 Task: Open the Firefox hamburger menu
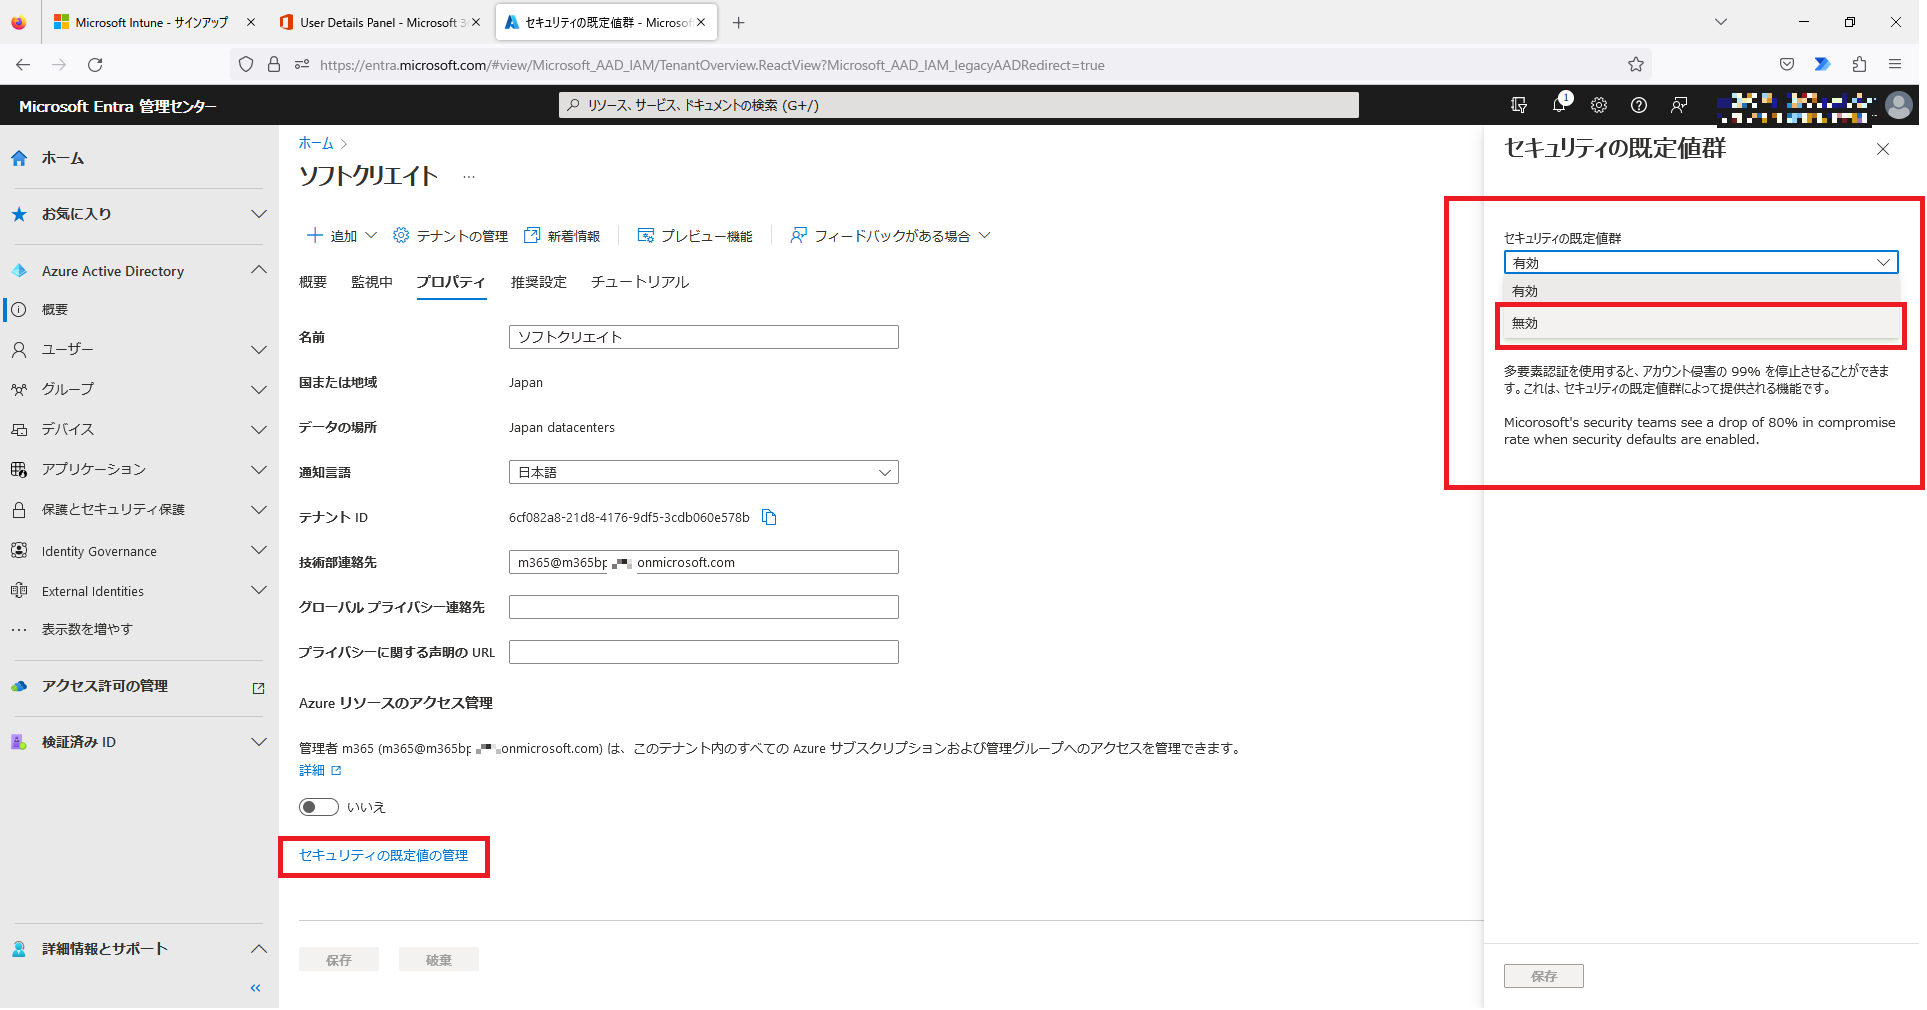1895,65
